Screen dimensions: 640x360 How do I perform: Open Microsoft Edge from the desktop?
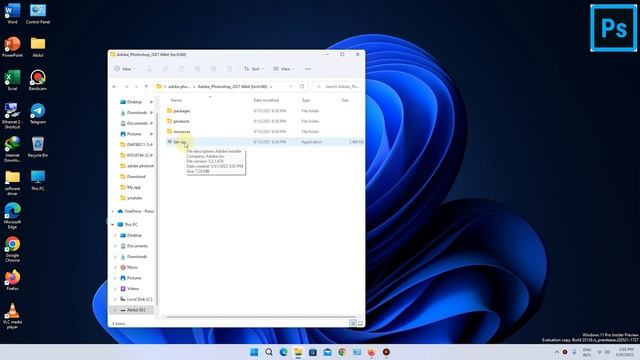[12, 216]
